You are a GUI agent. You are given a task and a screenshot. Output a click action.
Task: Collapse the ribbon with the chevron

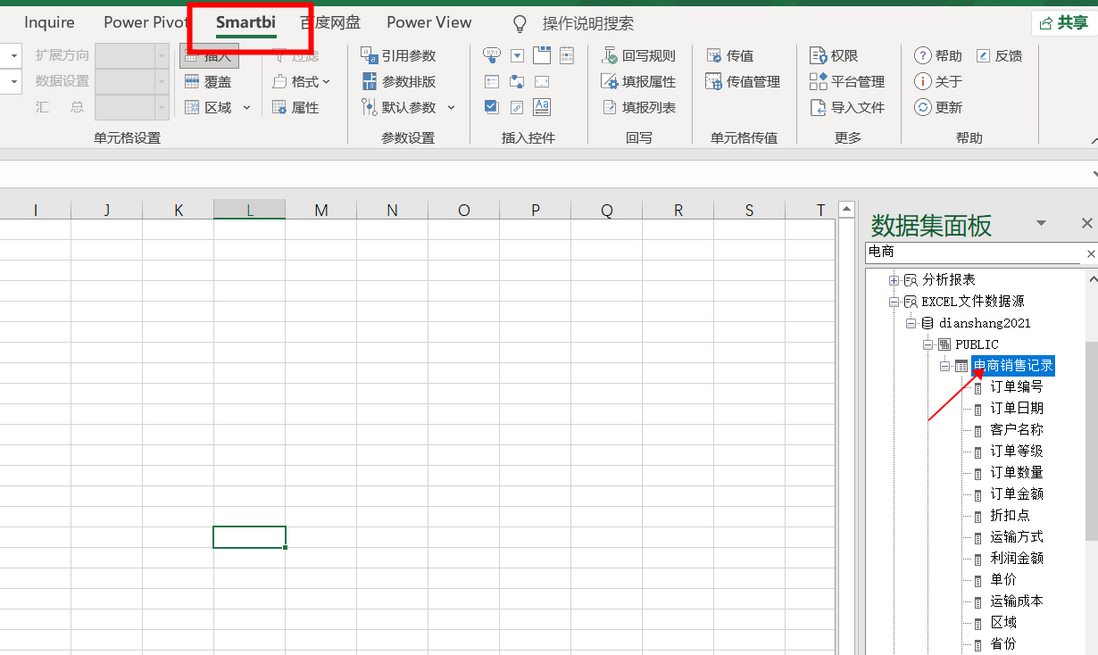coord(1094,141)
